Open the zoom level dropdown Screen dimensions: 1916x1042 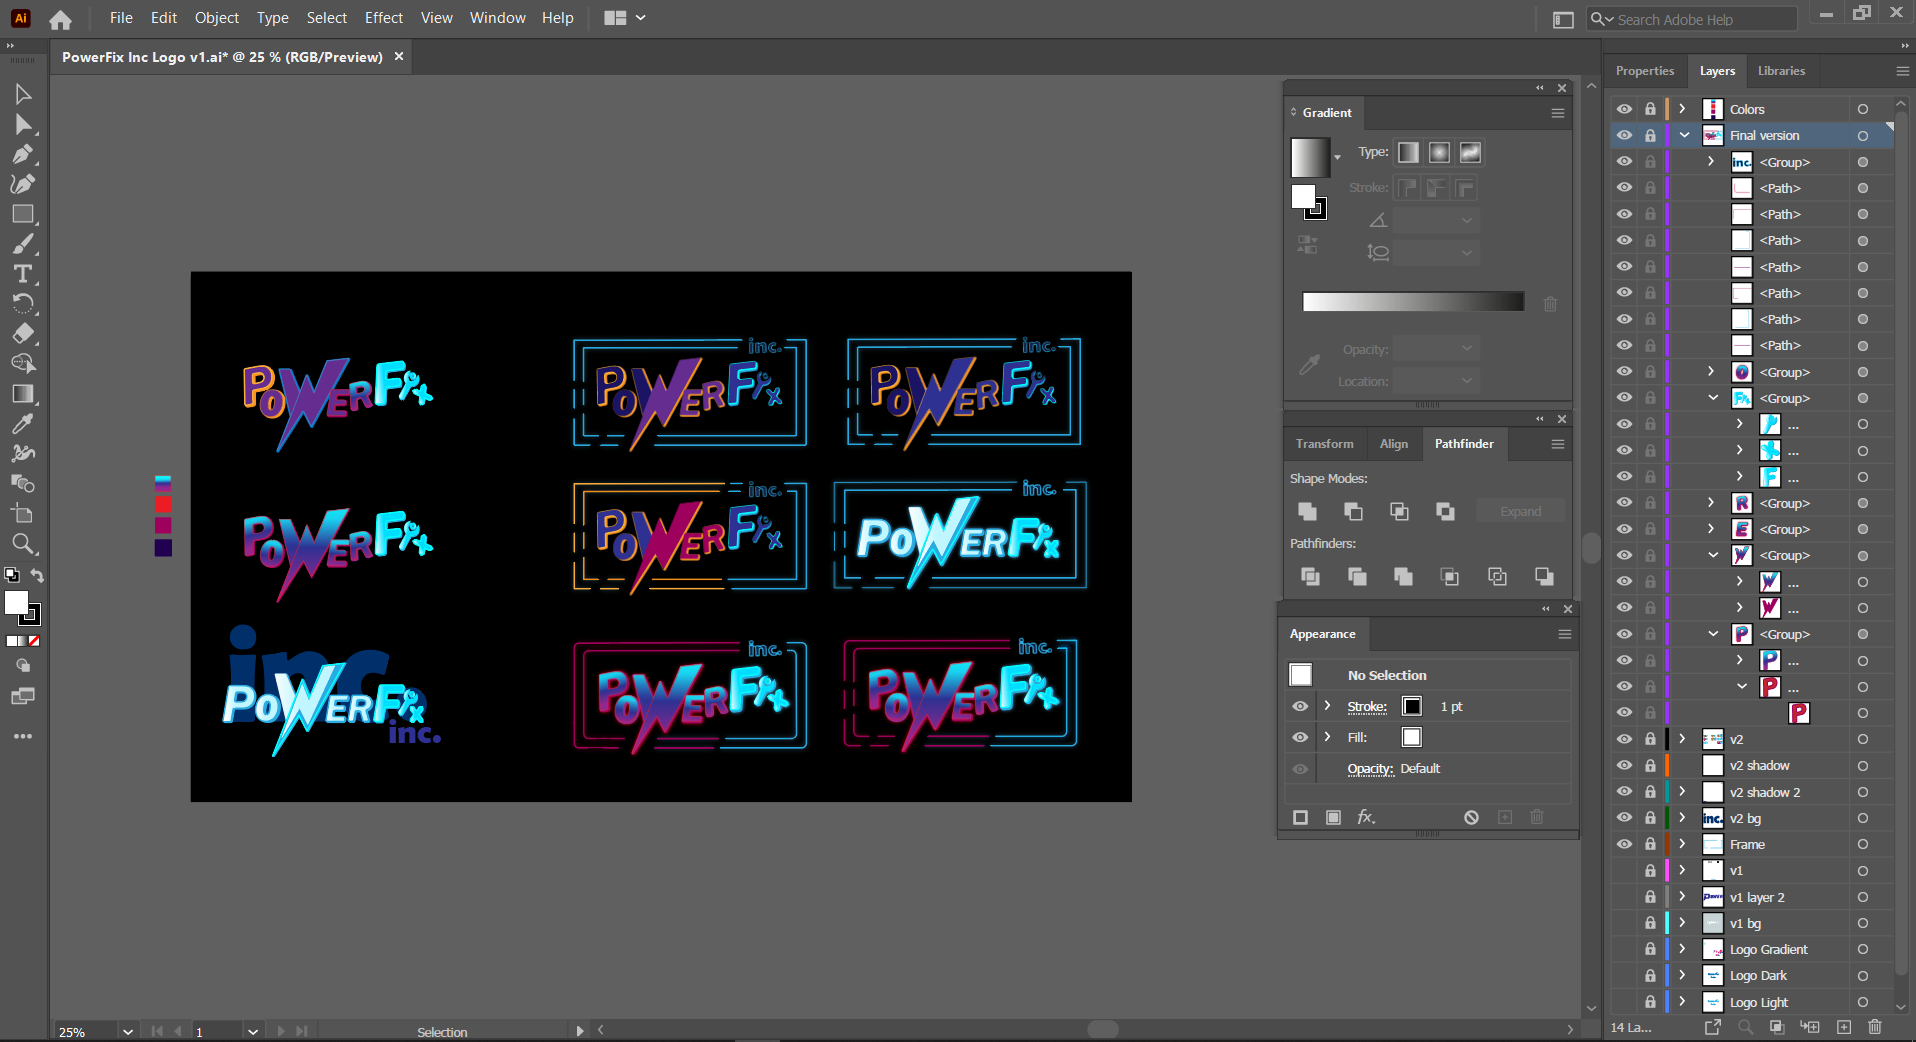(127, 1031)
